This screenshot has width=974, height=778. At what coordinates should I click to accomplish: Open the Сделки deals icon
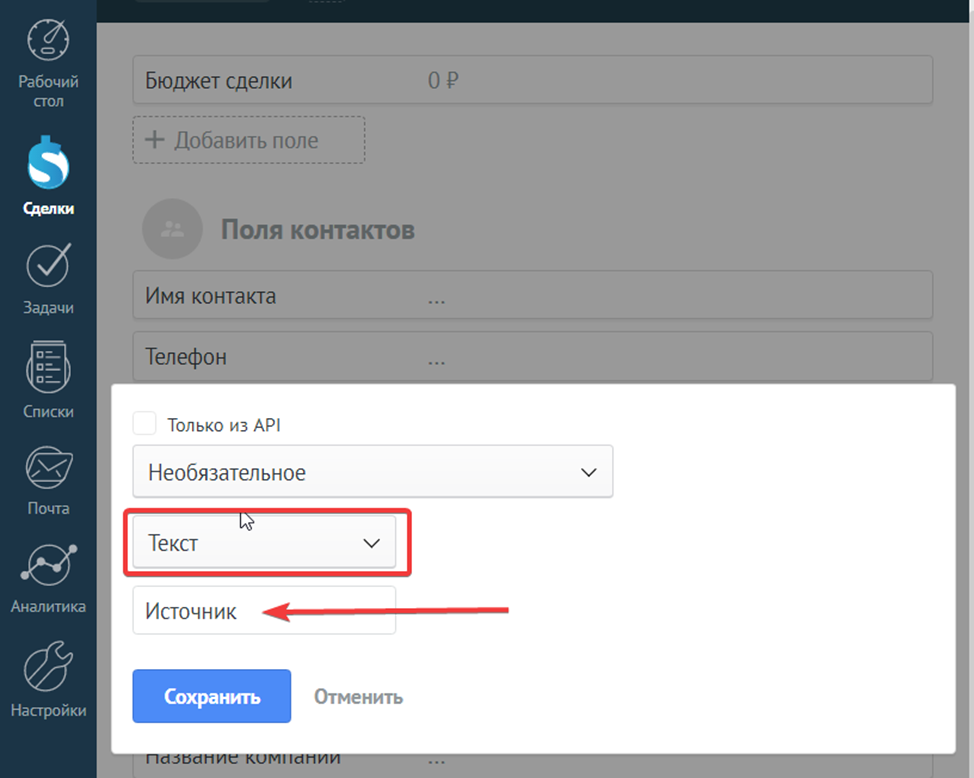(x=48, y=163)
